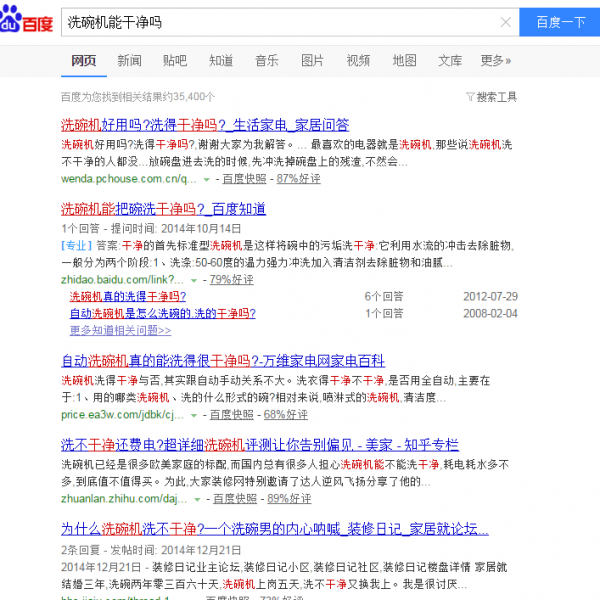
Task: Go to the 地图 tab
Action: [x=404, y=60]
